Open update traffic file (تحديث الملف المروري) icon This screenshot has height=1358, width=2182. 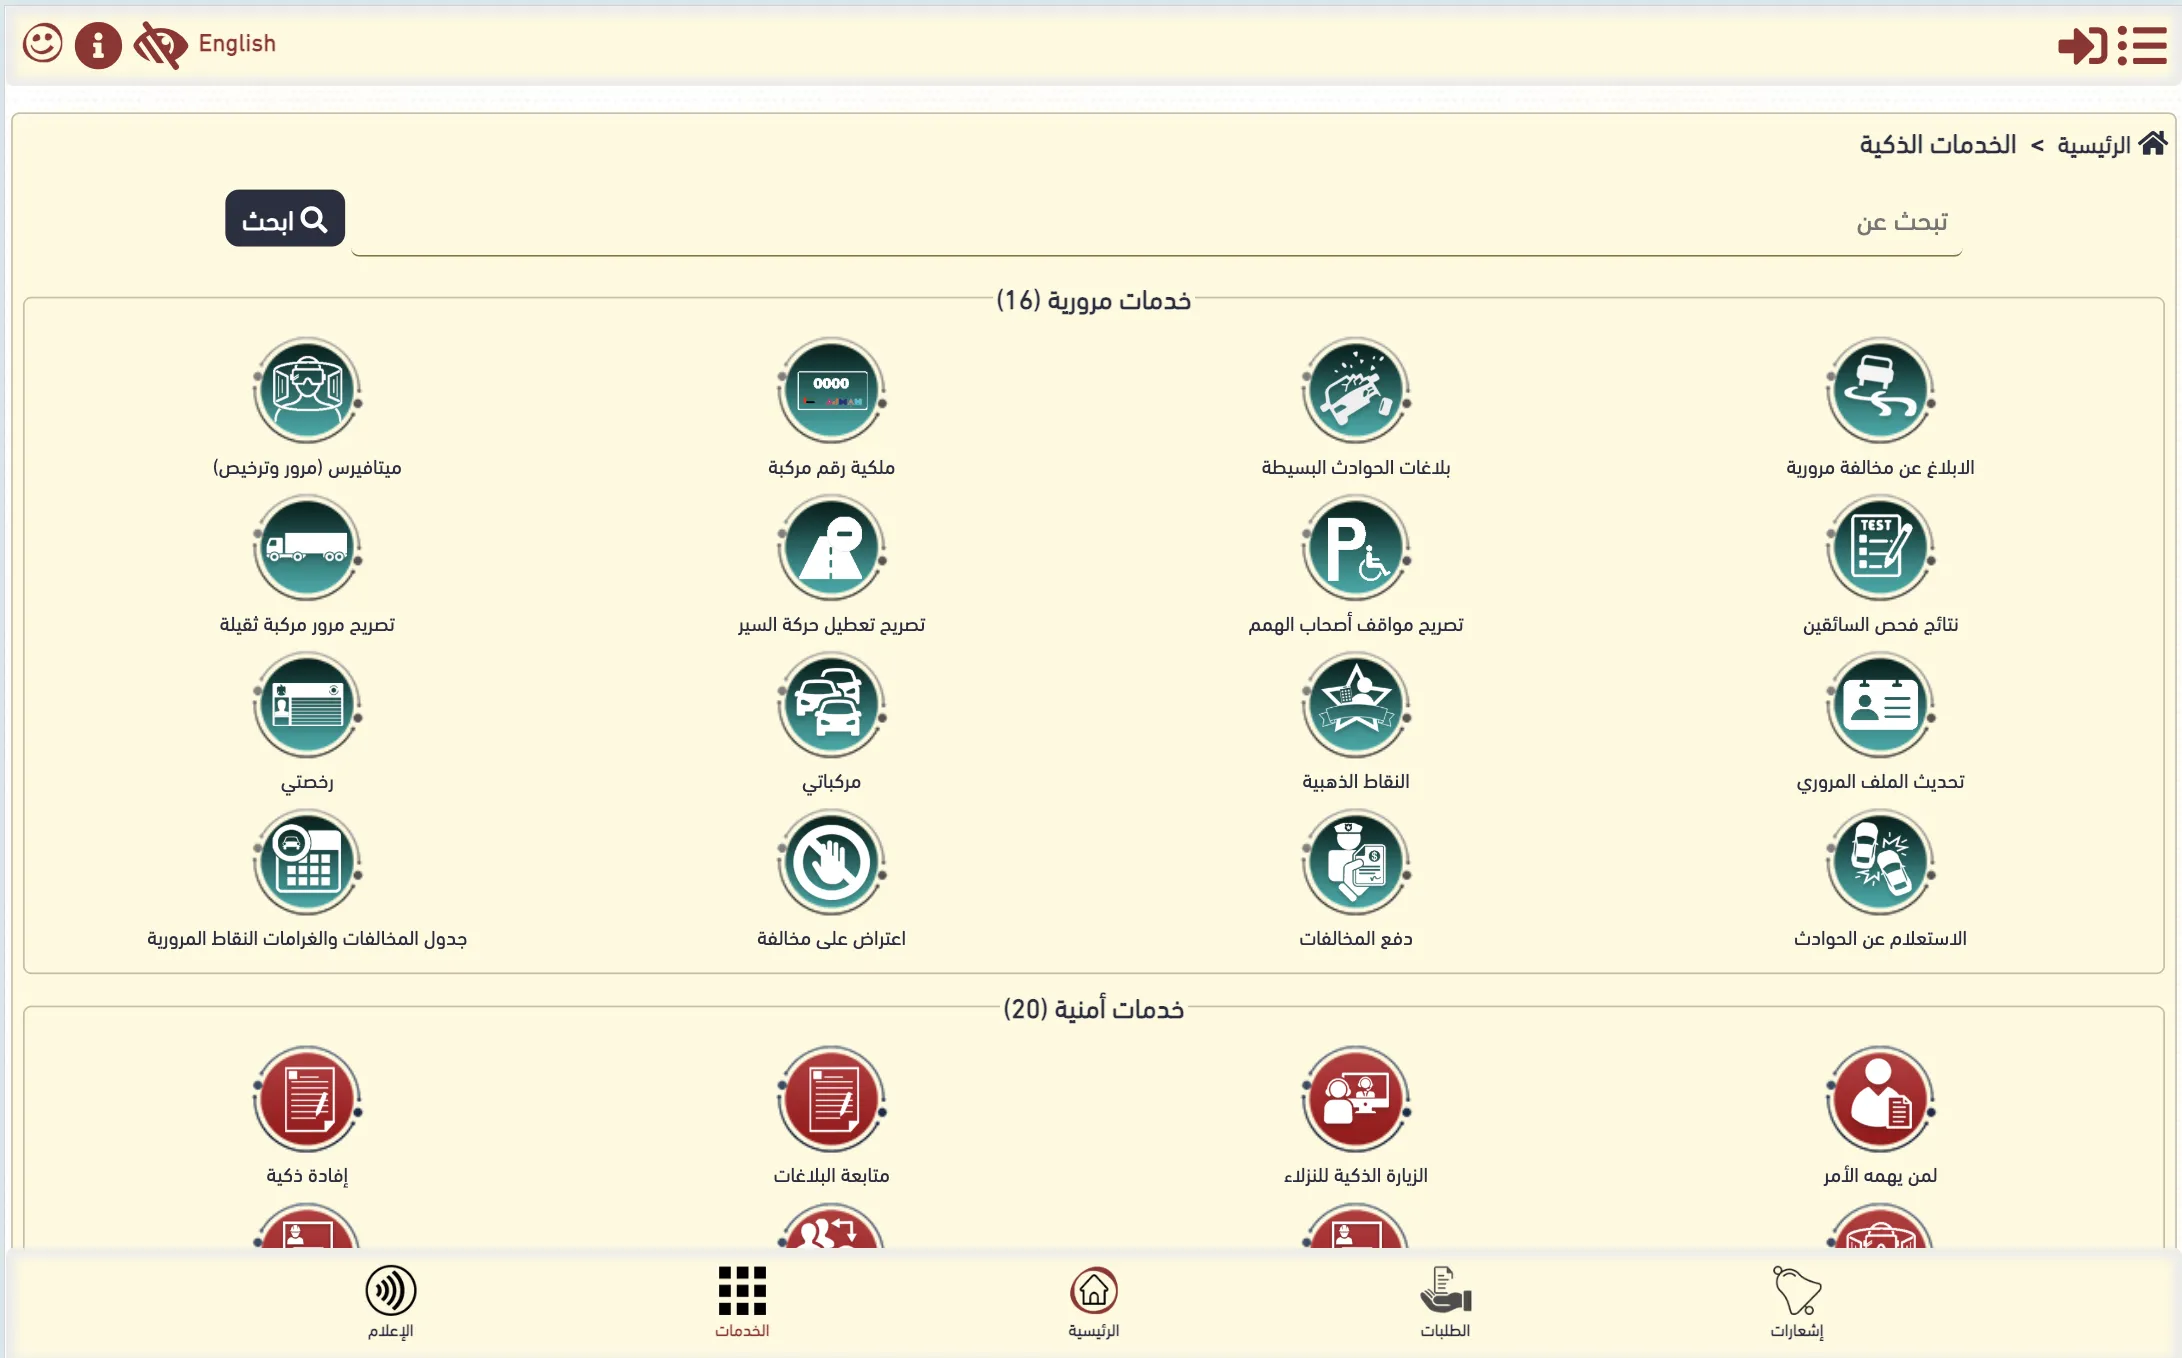pyautogui.click(x=1880, y=705)
